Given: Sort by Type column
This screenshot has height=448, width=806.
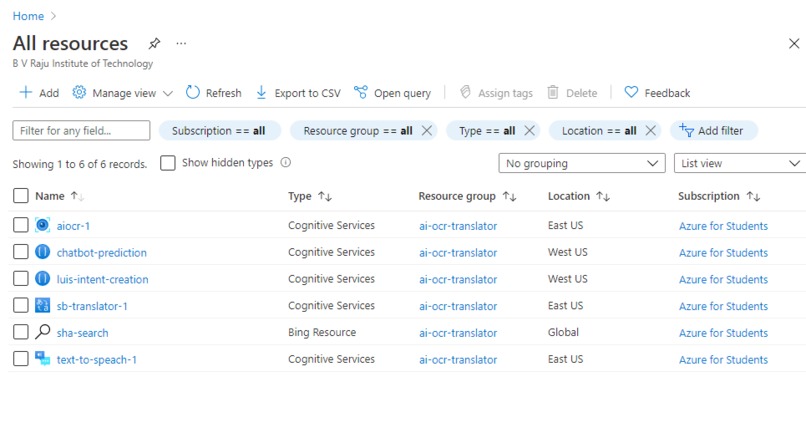Looking at the screenshot, I should click(x=310, y=196).
